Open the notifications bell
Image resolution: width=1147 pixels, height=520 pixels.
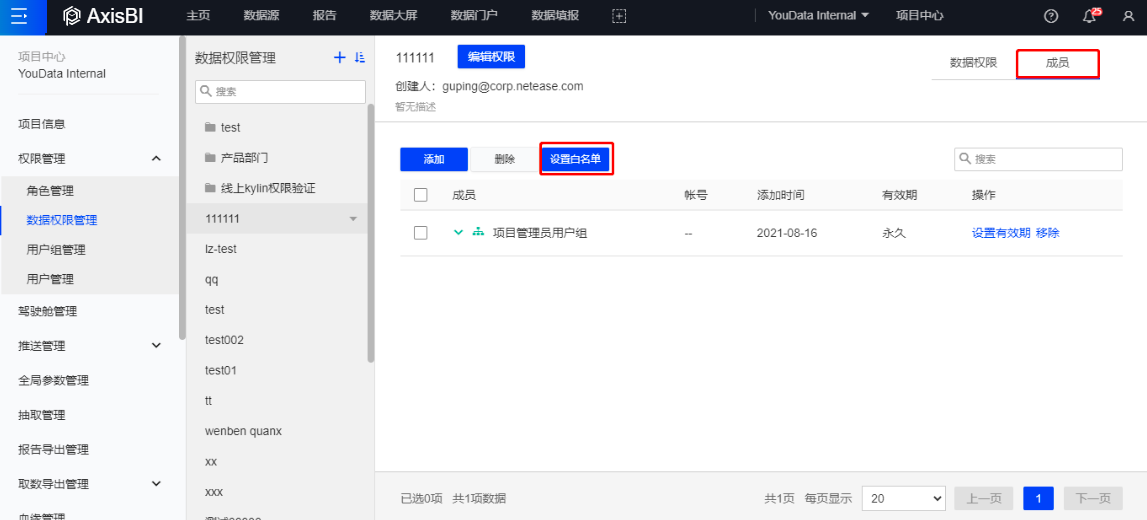1090,16
